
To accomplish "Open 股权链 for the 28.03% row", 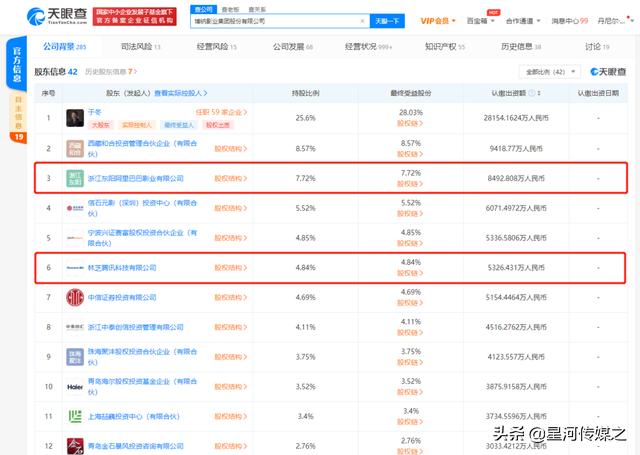I will (x=410, y=123).
